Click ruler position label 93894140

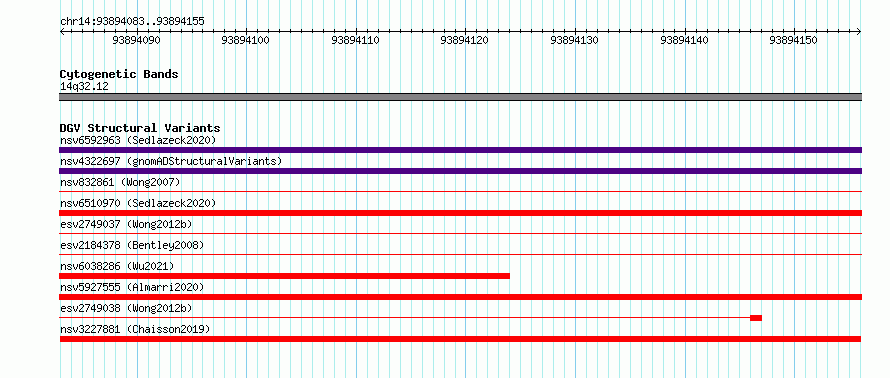pos(685,40)
